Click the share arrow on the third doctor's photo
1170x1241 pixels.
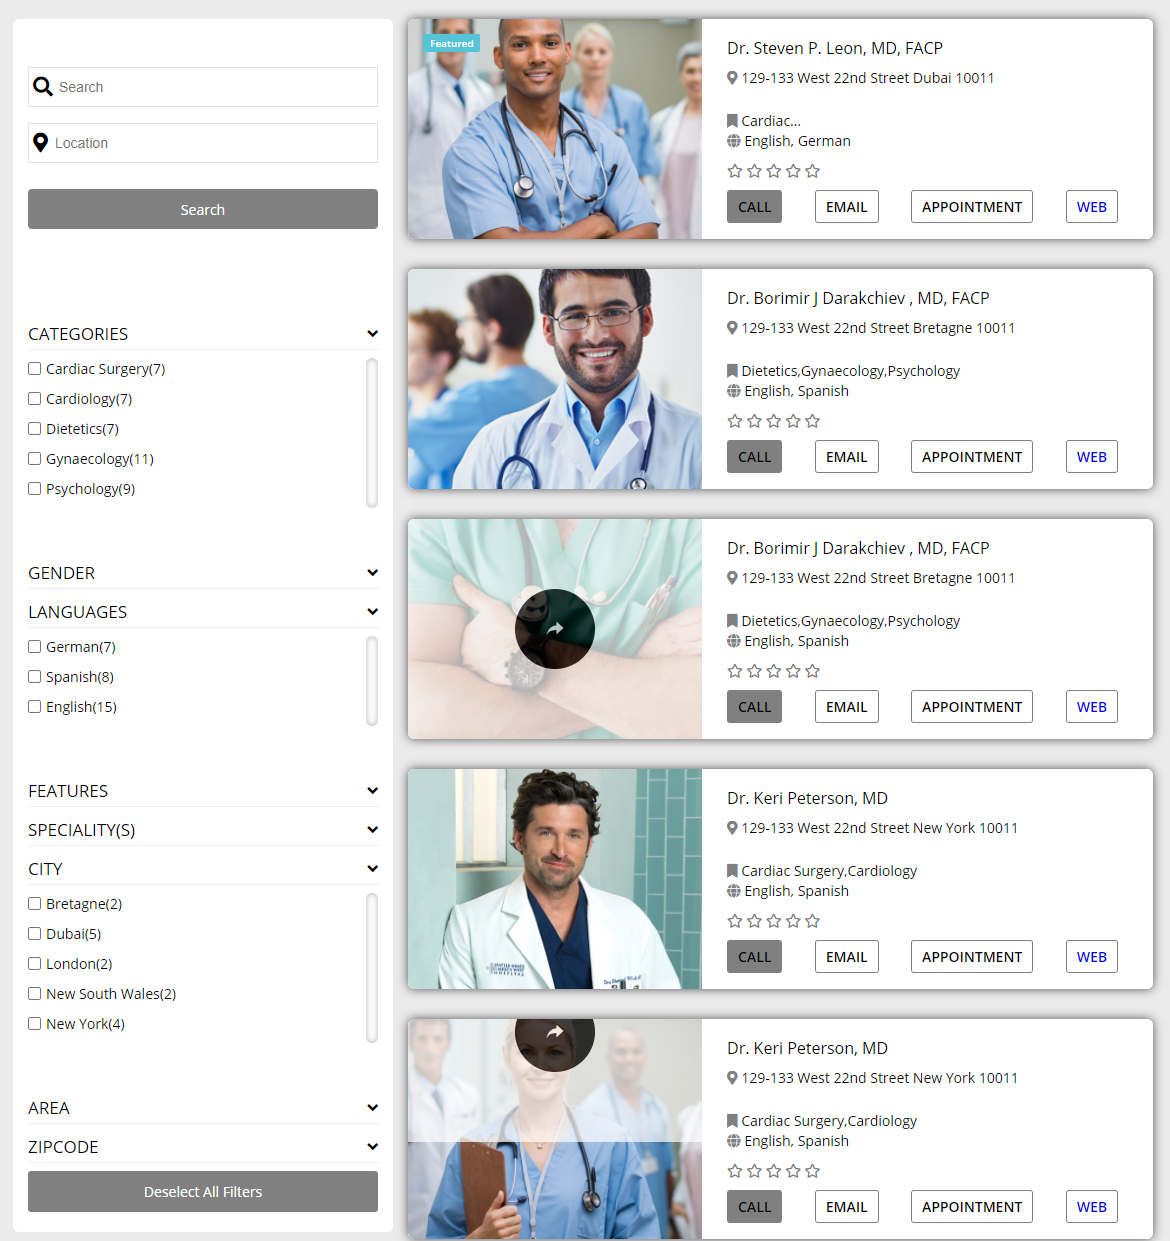click(x=555, y=629)
